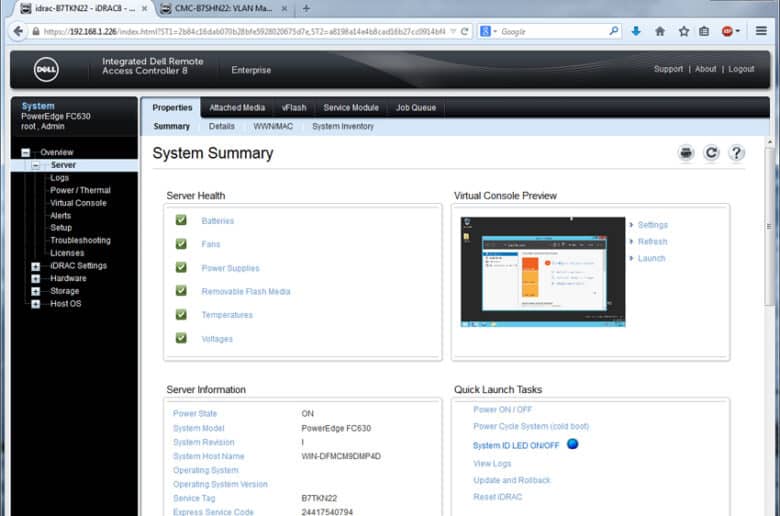
Task: Click the Batteries green health check icon
Action: point(181,220)
